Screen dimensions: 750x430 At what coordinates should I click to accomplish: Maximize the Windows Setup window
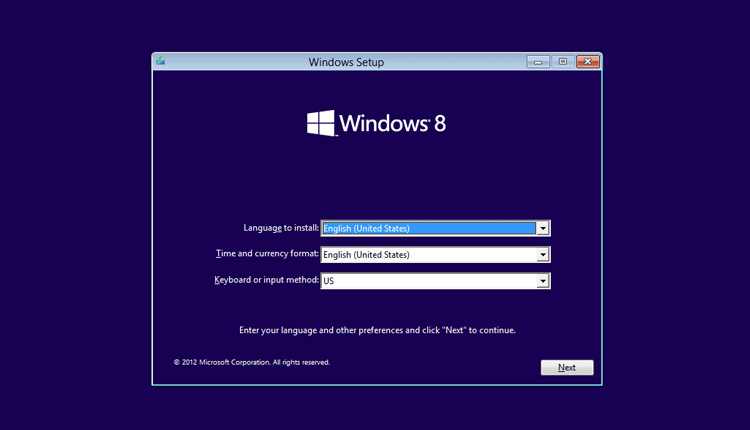(x=562, y=62)
